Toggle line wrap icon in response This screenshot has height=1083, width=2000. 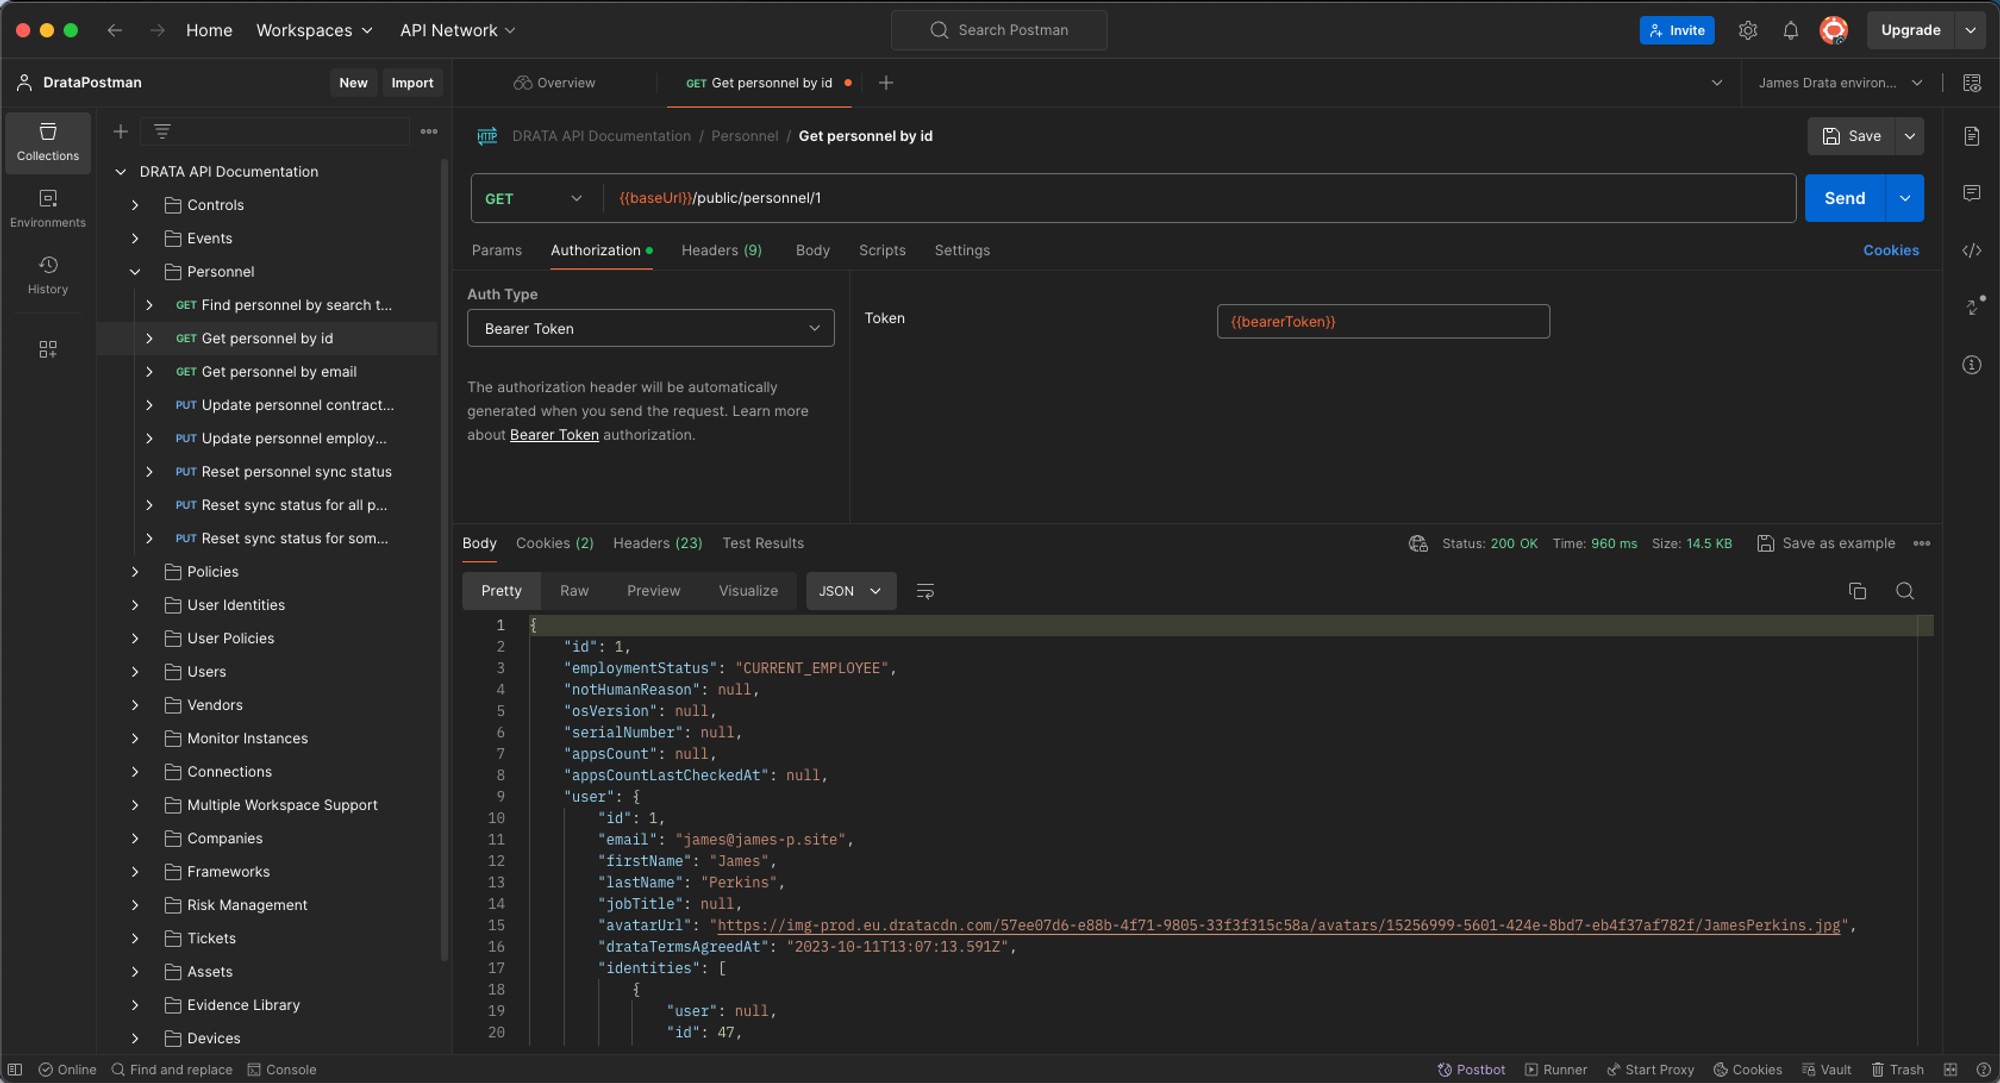925,591
